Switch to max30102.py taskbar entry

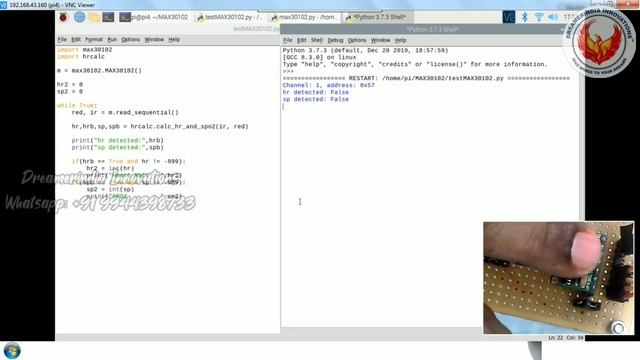coord(304,17)
